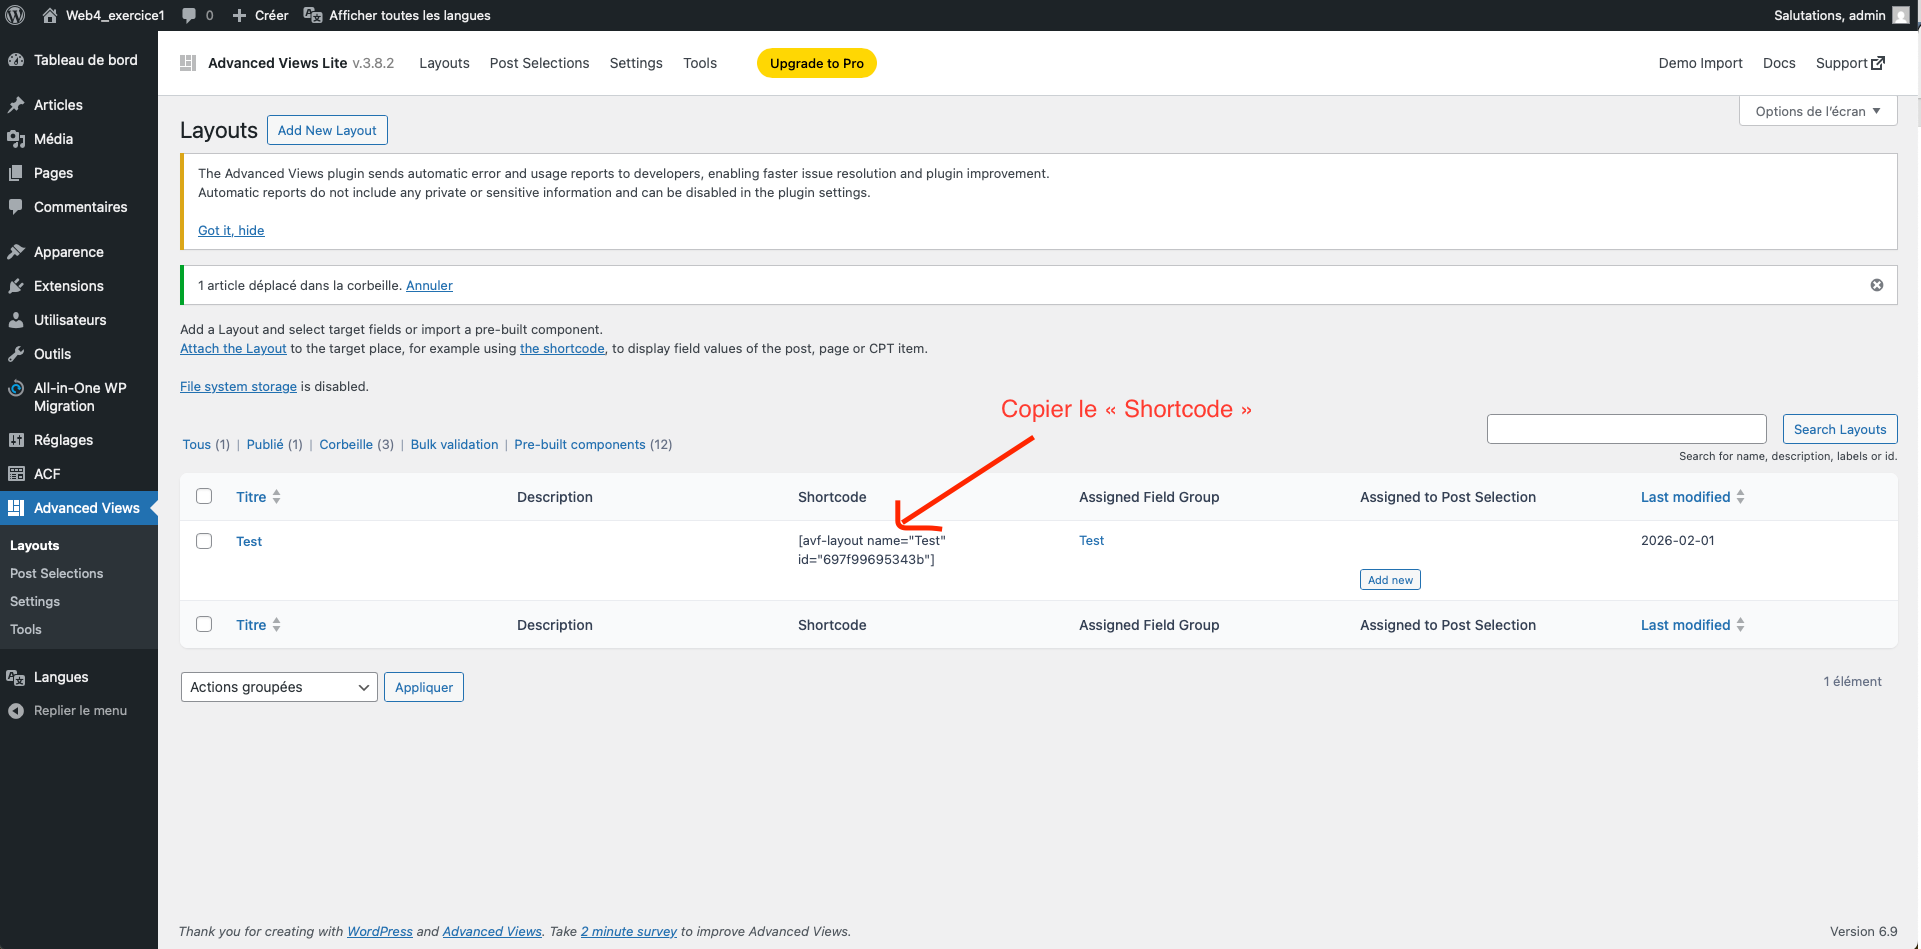Click the Langues translation icon

tap(16, 677)
